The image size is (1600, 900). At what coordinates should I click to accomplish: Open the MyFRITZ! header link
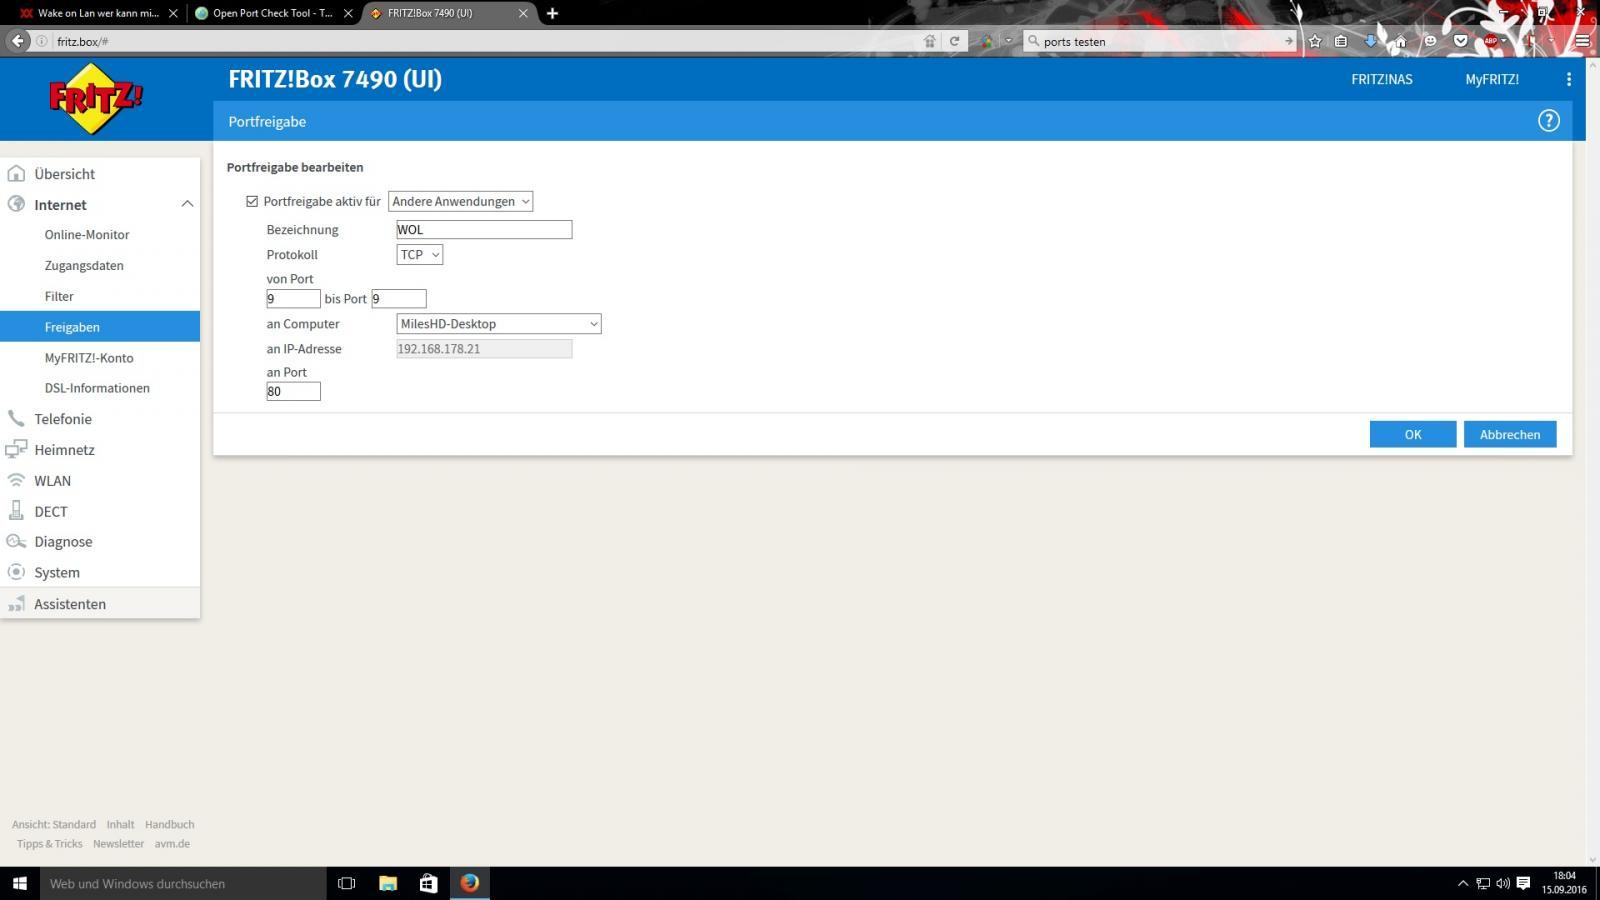pos(1492,79)
